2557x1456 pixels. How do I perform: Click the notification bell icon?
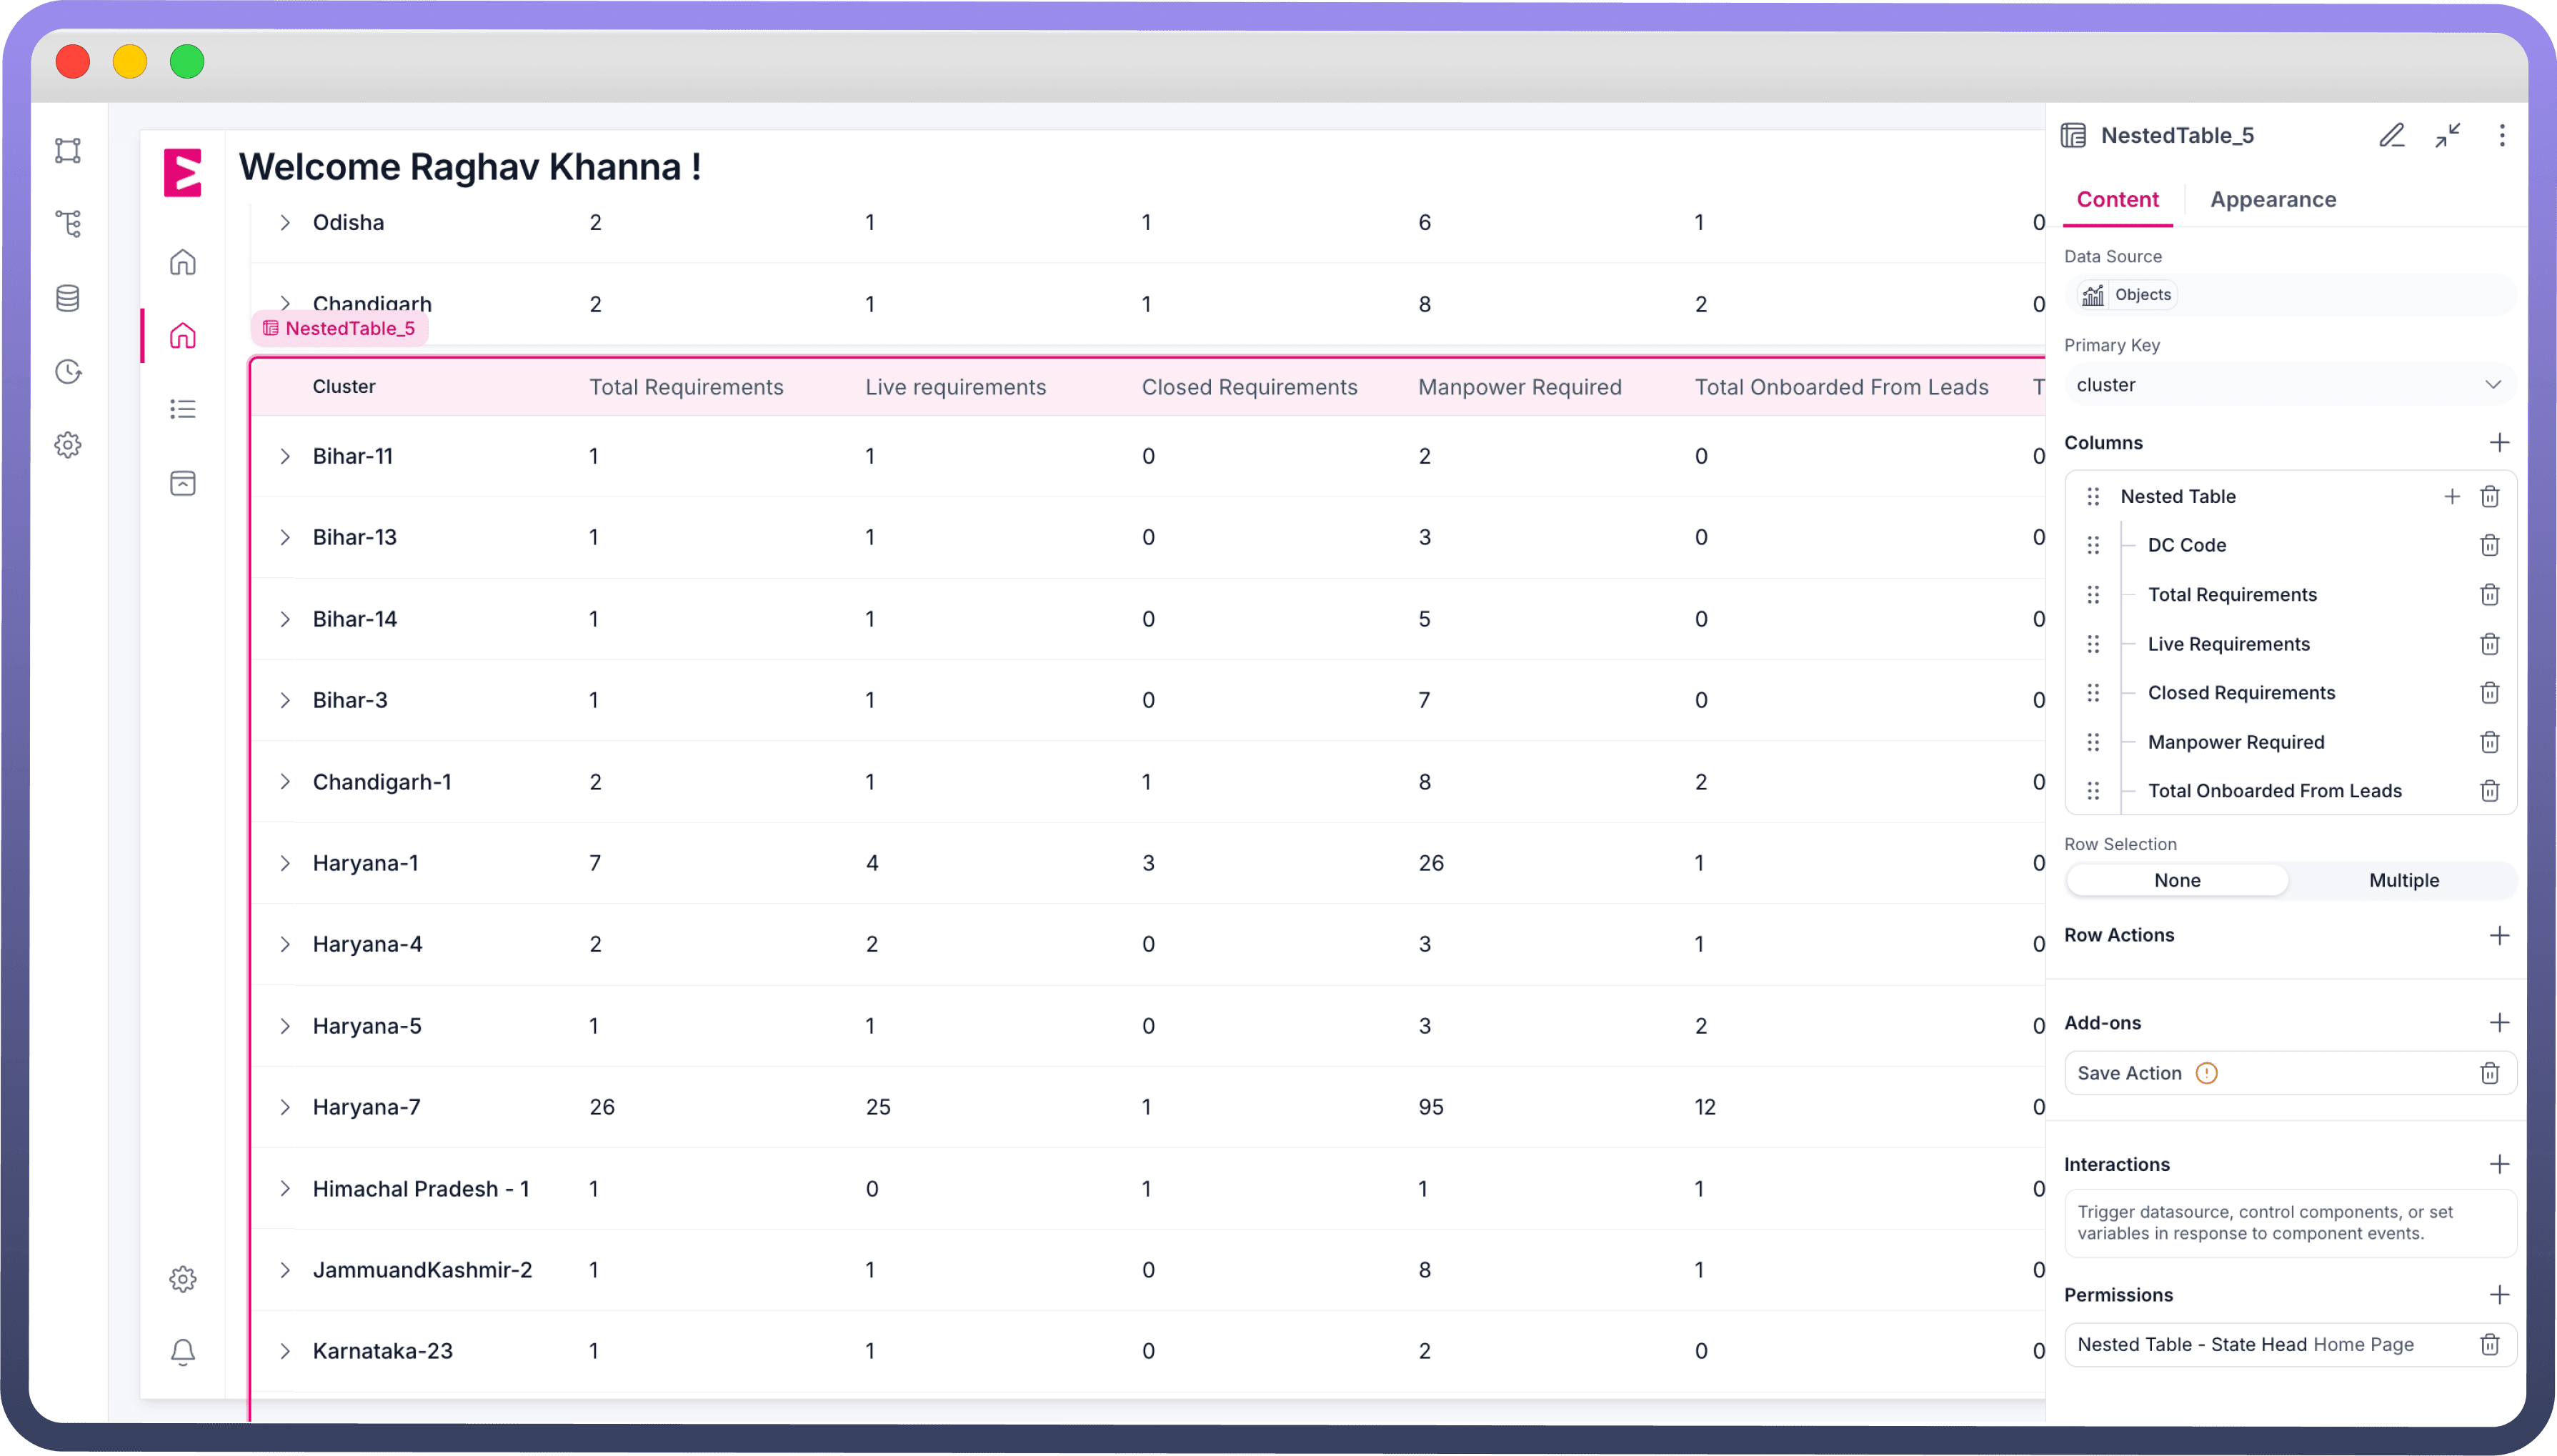point(182,1352)
